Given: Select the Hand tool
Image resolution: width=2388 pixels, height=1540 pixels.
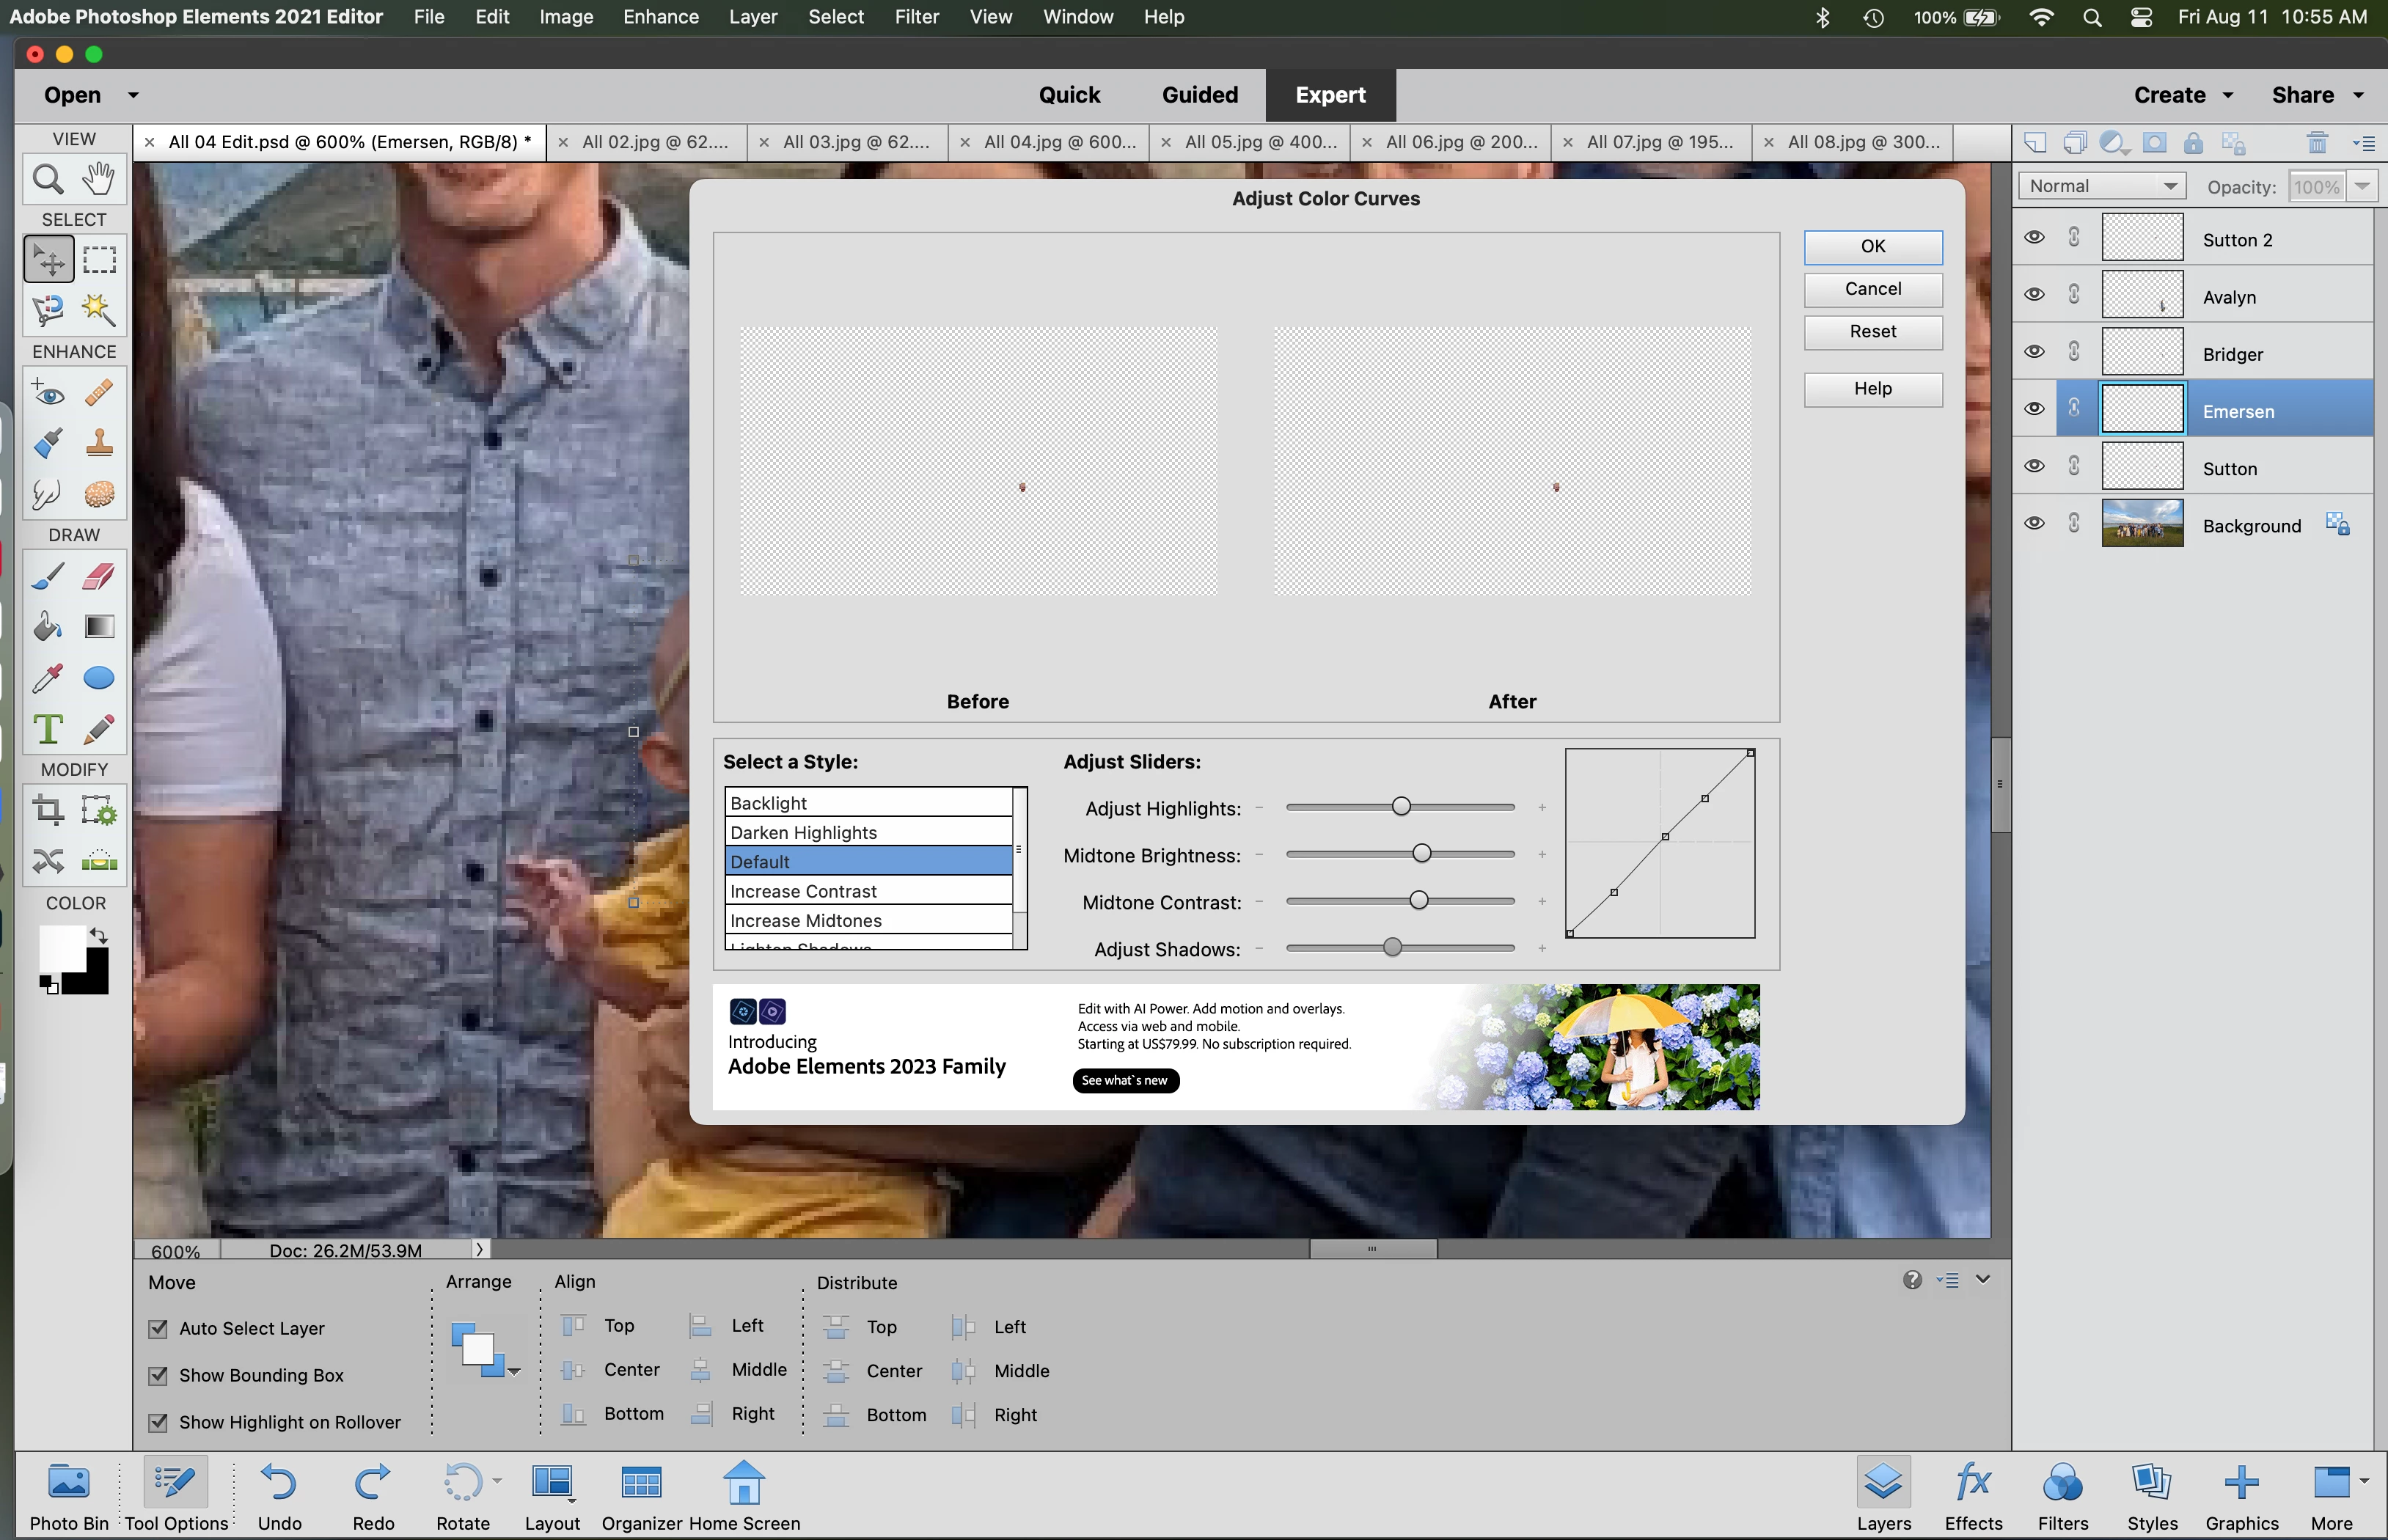Looking at the screenshot, I should (x=98, y=179).
